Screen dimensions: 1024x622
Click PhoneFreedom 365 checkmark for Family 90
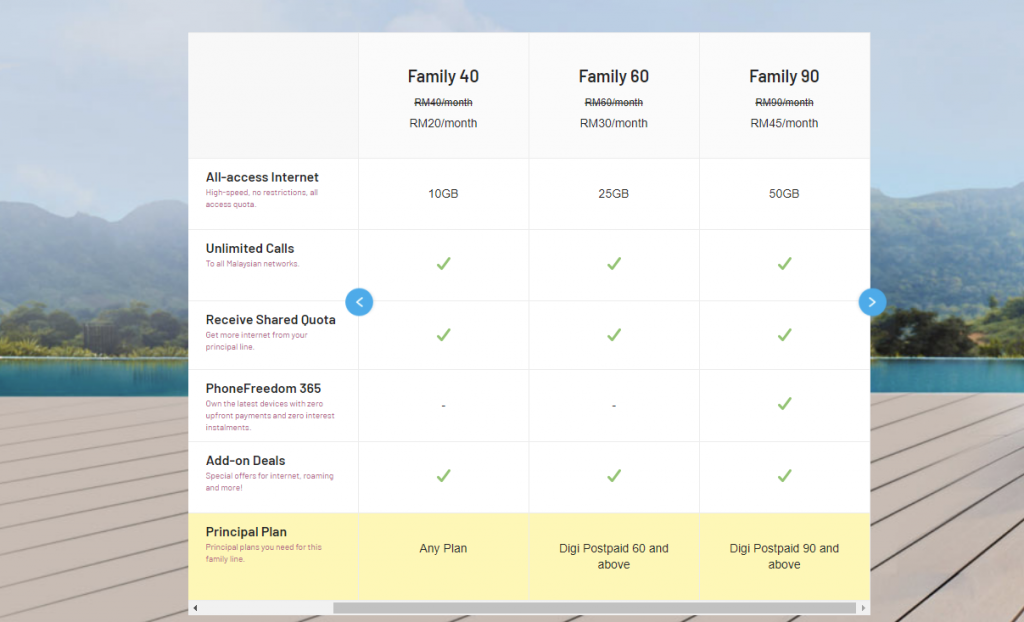tap(784, 404)
